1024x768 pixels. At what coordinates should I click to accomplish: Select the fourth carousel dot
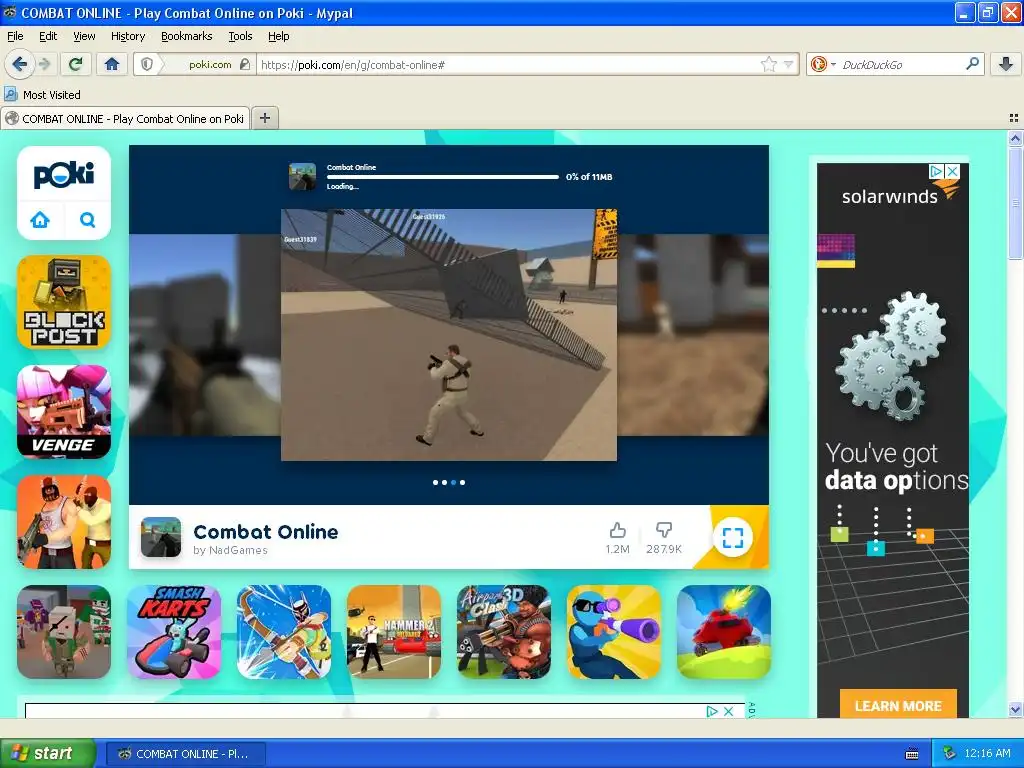pyautogui.click(x=463, y=483)
